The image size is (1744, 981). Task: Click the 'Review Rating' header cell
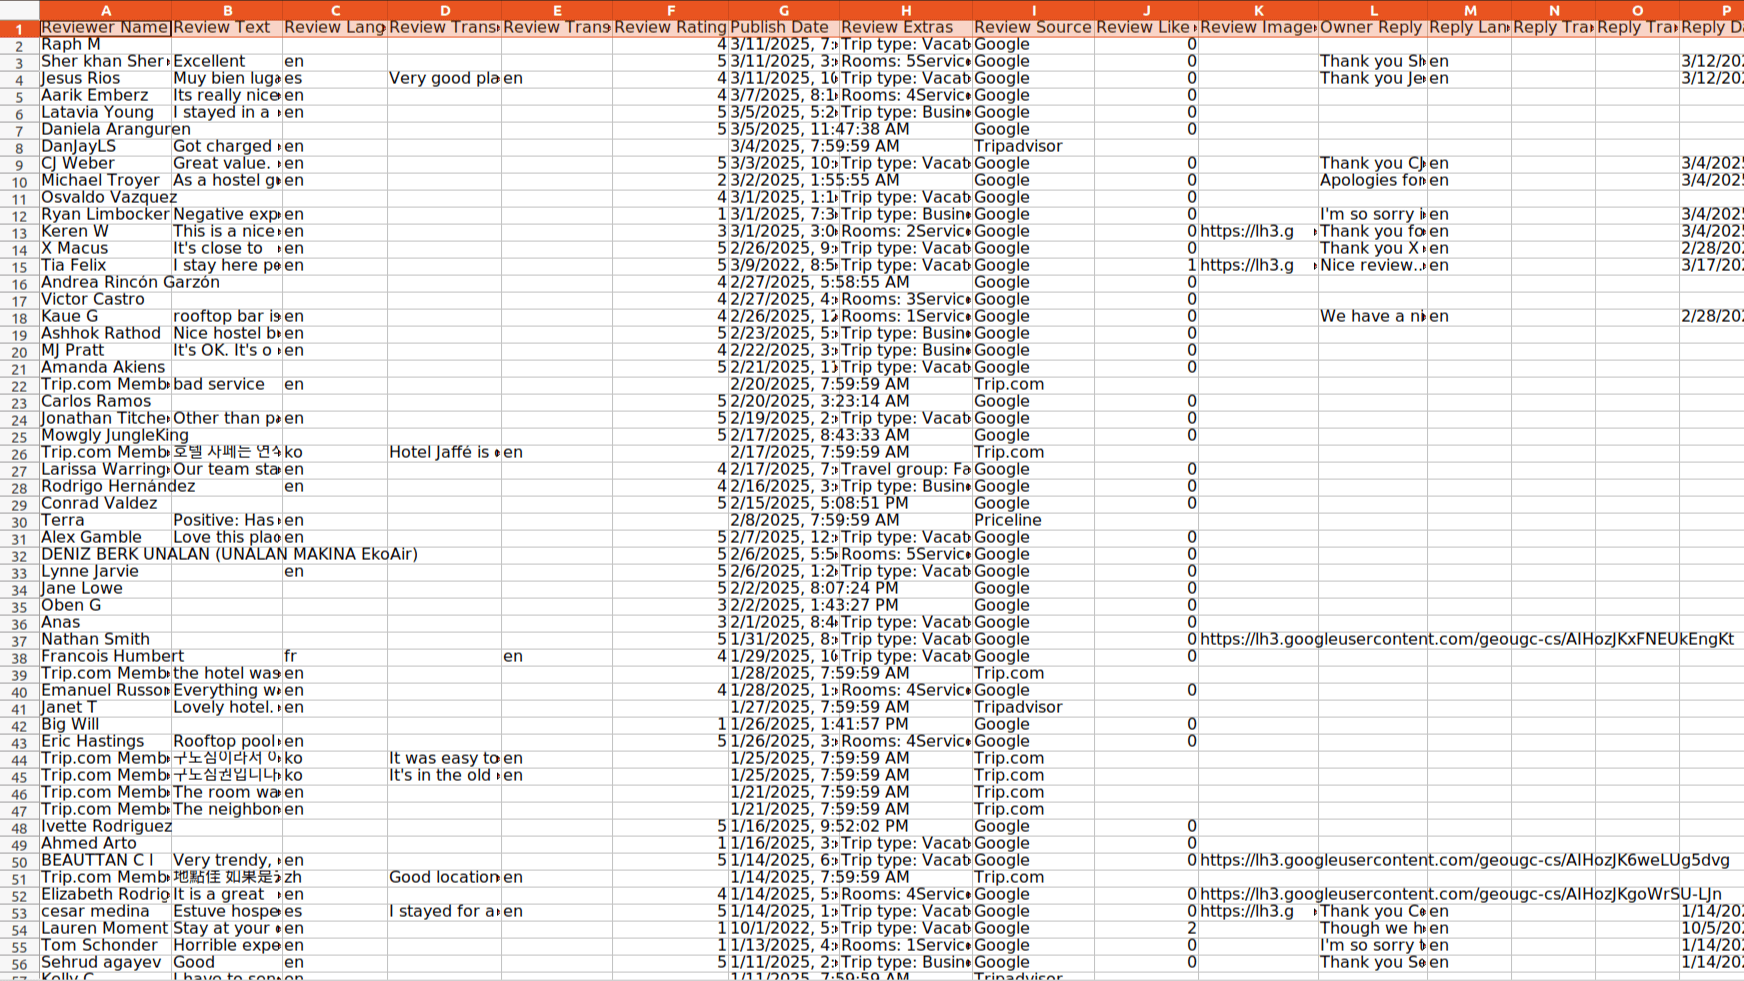[x=670, y=27]
